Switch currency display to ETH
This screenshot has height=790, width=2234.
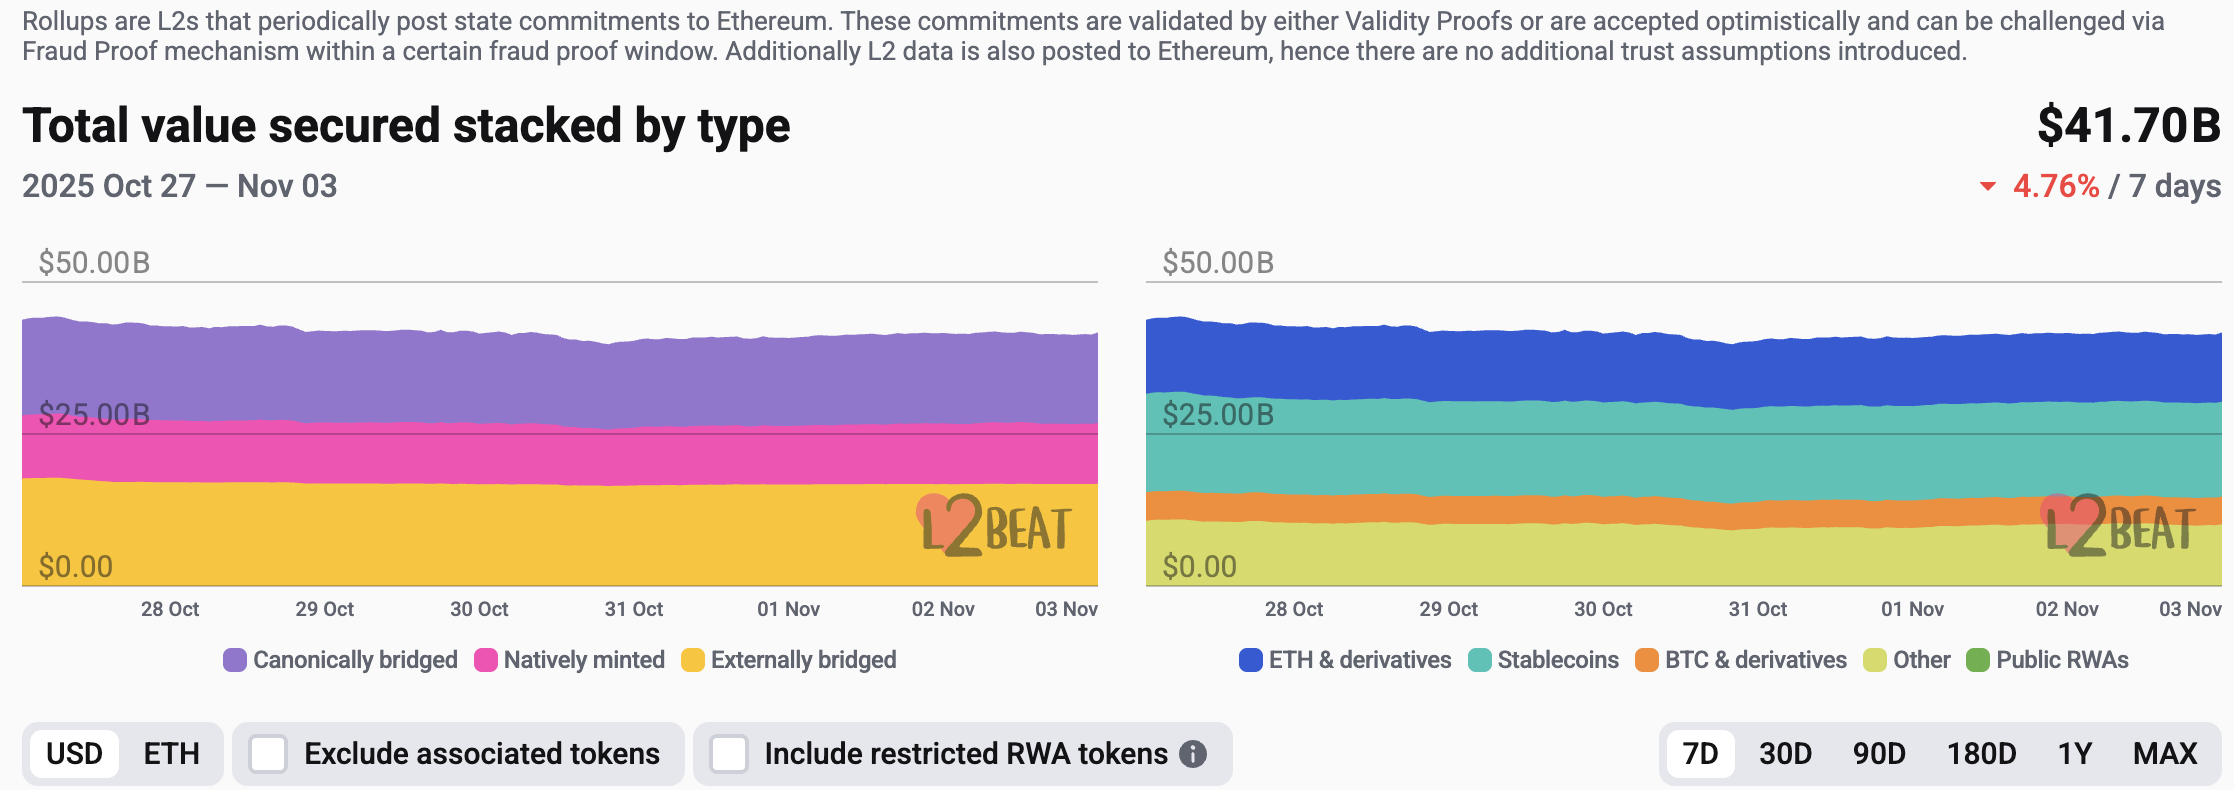171,754
